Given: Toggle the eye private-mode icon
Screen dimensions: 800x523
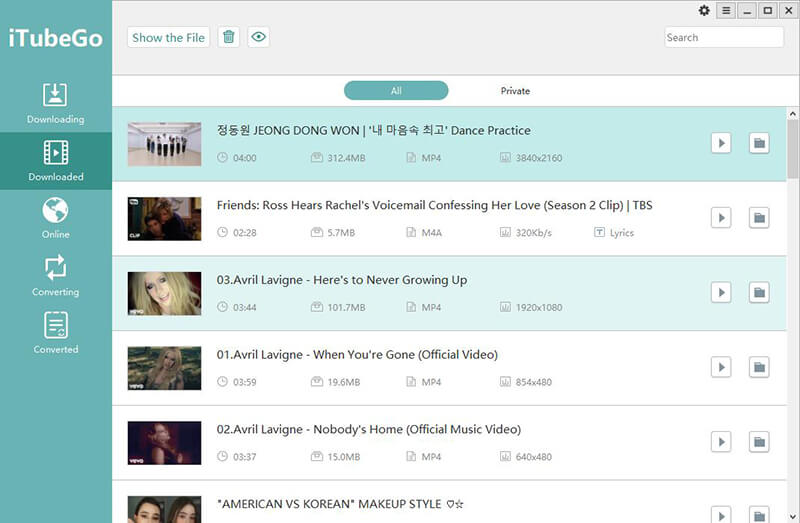Looking at the screenshot, I should pos(259,37).
